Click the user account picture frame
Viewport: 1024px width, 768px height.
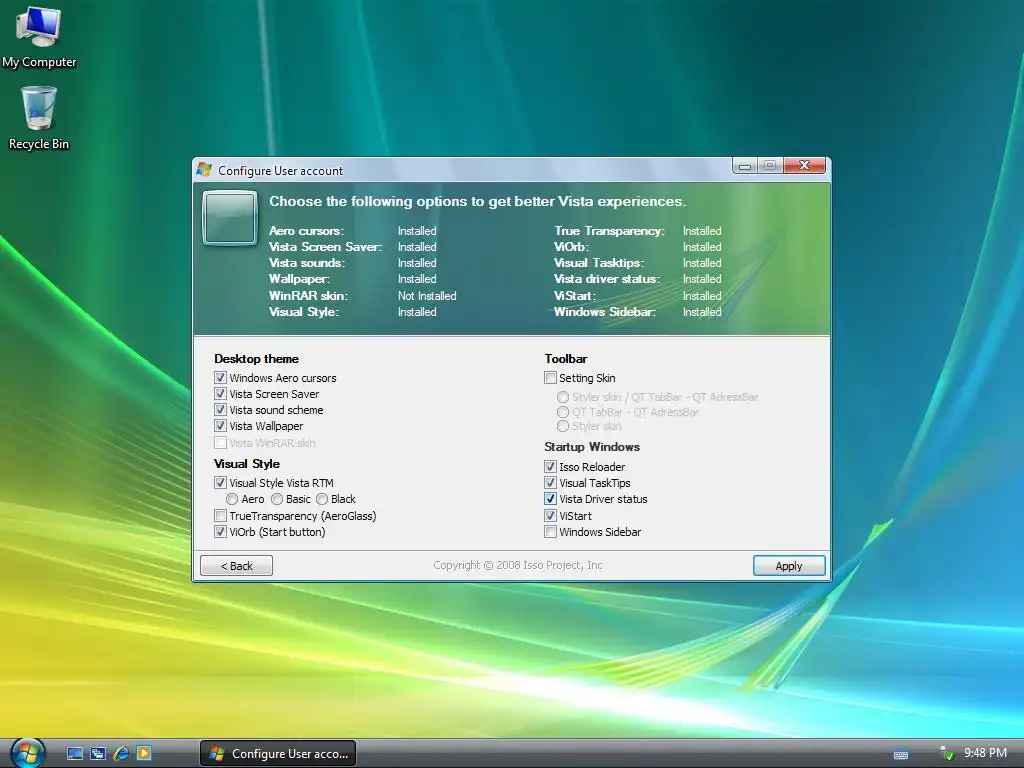click(x=229, y=217)
